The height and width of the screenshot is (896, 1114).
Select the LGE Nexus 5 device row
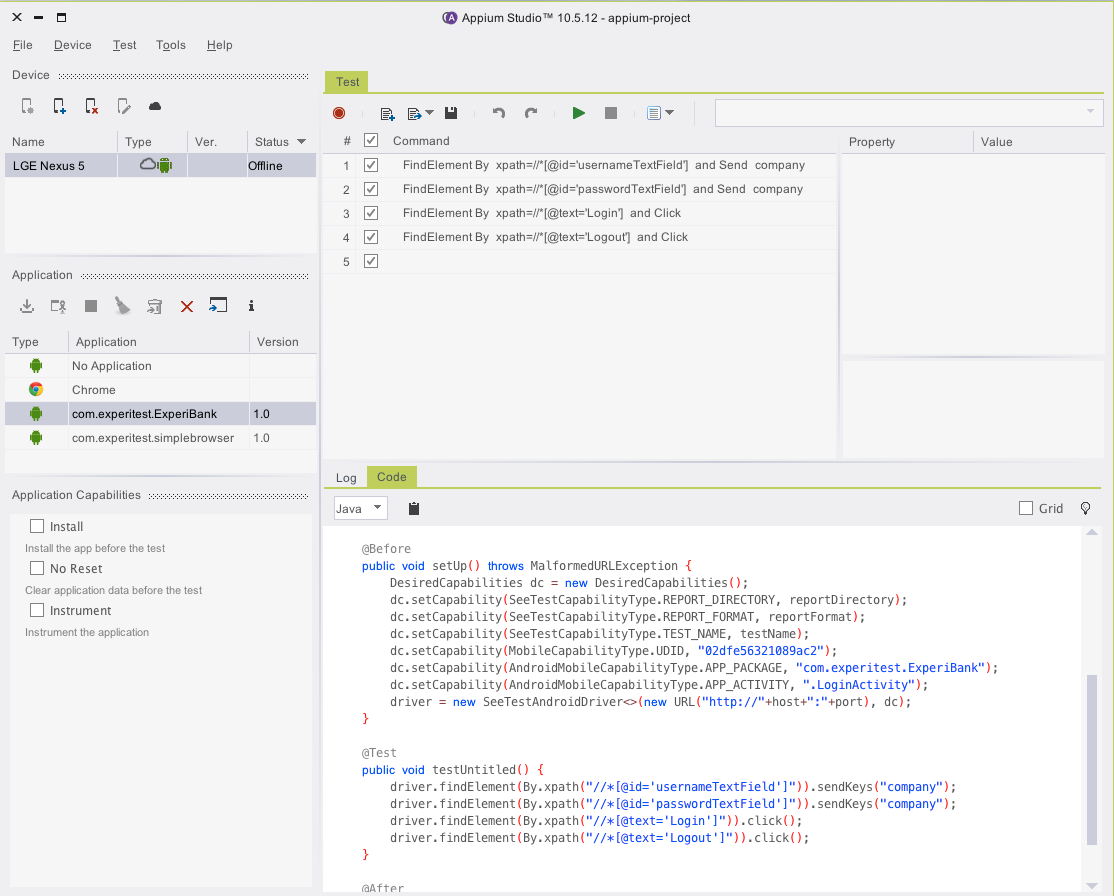coord(161,166)
